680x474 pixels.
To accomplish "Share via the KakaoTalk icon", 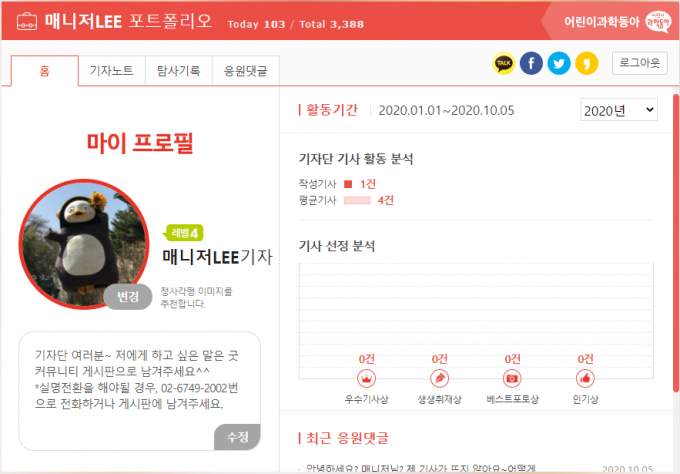I will (505, 65).
